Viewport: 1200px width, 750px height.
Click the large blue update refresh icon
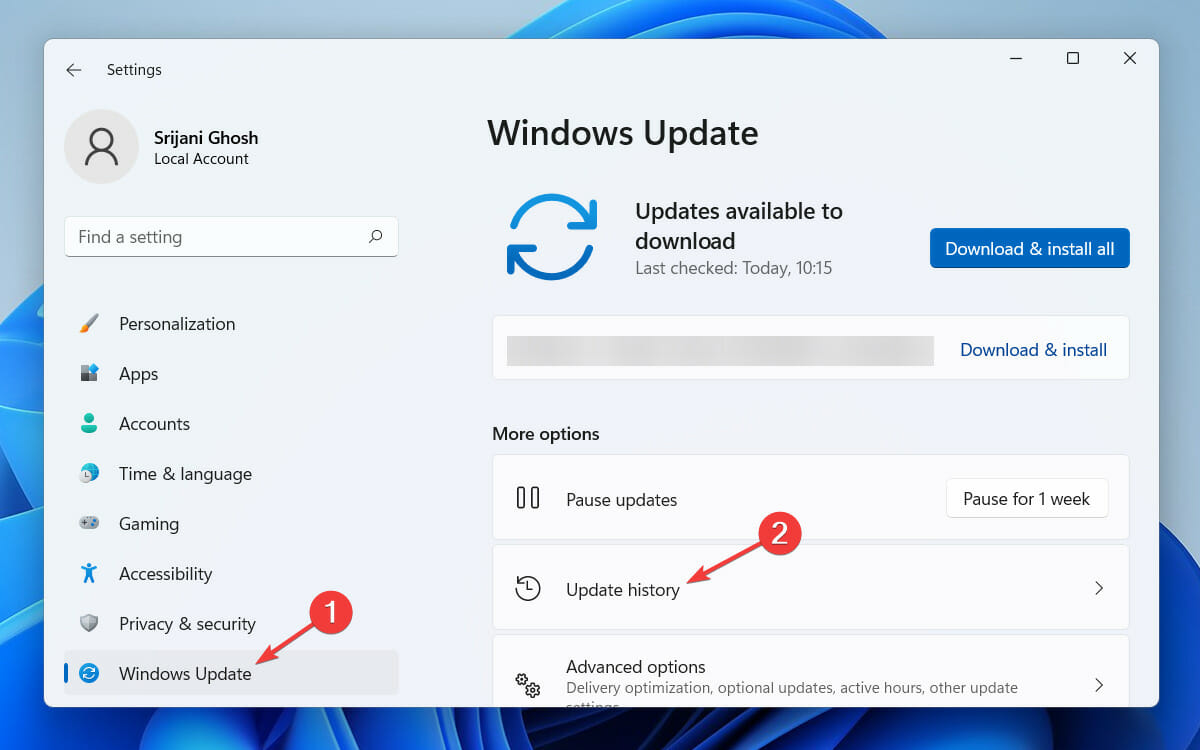[552, 236]
